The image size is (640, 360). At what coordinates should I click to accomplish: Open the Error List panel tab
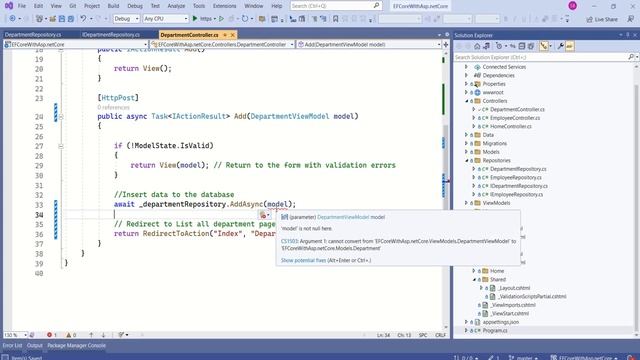tap(13, 345)
